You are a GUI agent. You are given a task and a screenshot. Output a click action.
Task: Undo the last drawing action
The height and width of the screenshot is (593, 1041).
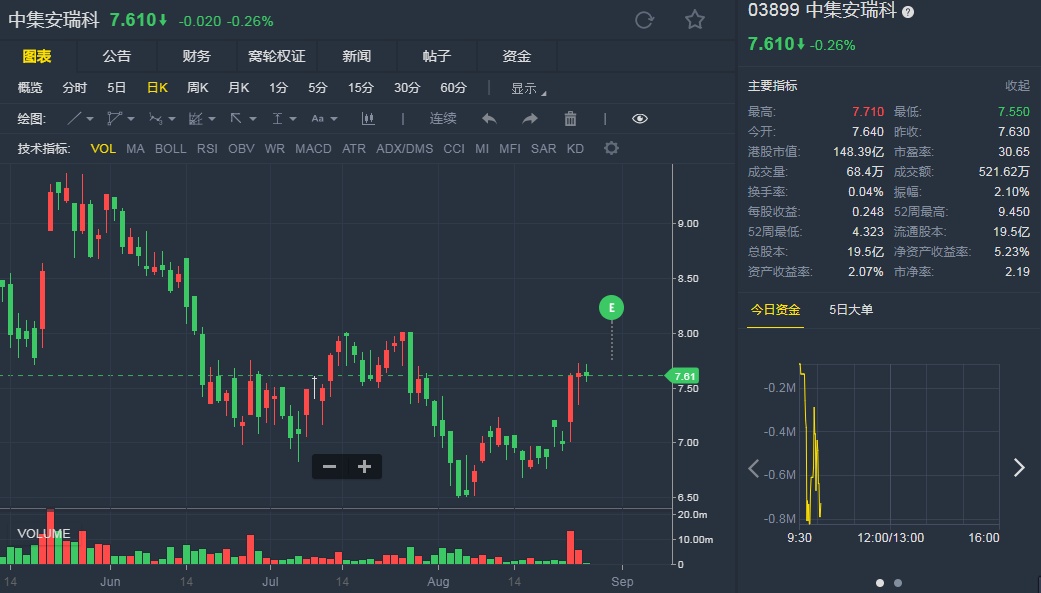(x=489, y=119)
